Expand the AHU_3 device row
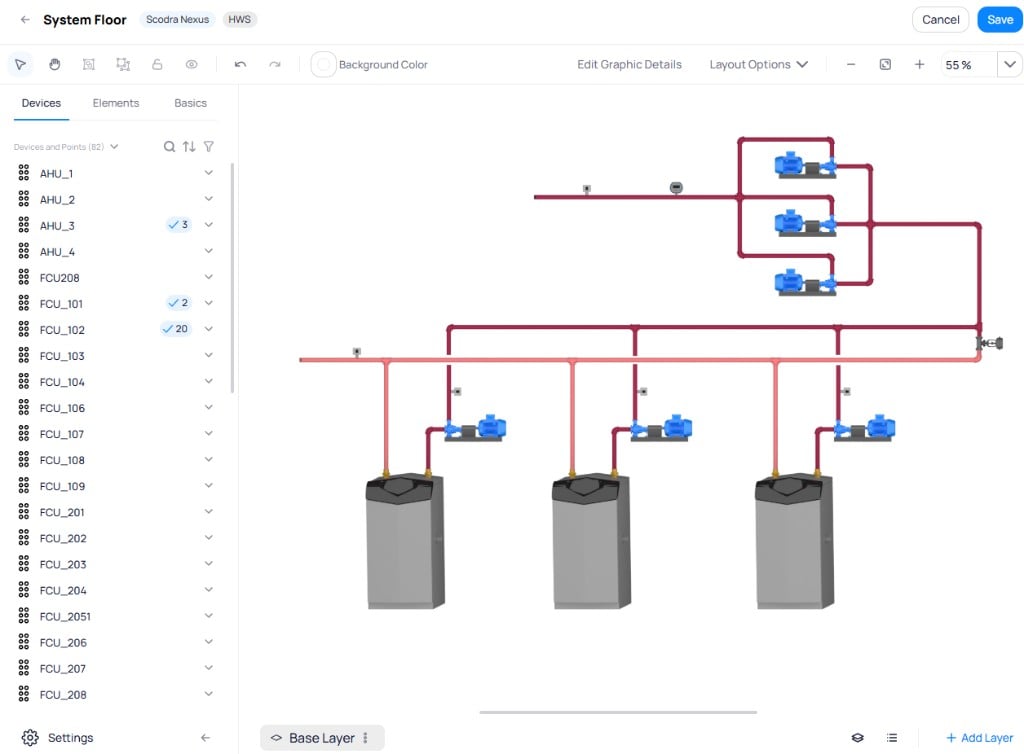The image size is (1024, 754). 208,225
